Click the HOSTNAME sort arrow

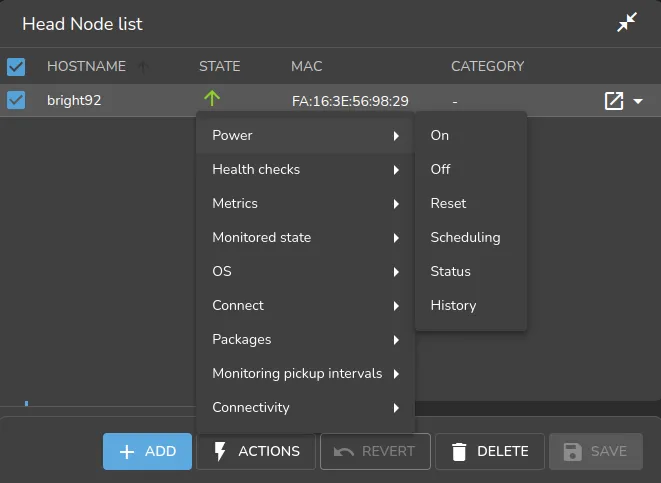coord(143,66)
